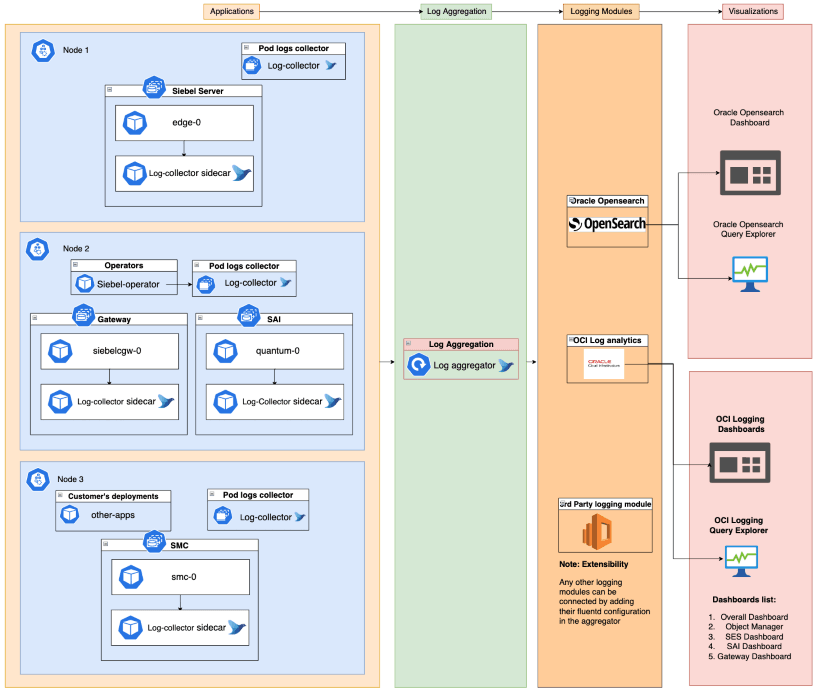Select the Applications header label

tap(232, 11)
